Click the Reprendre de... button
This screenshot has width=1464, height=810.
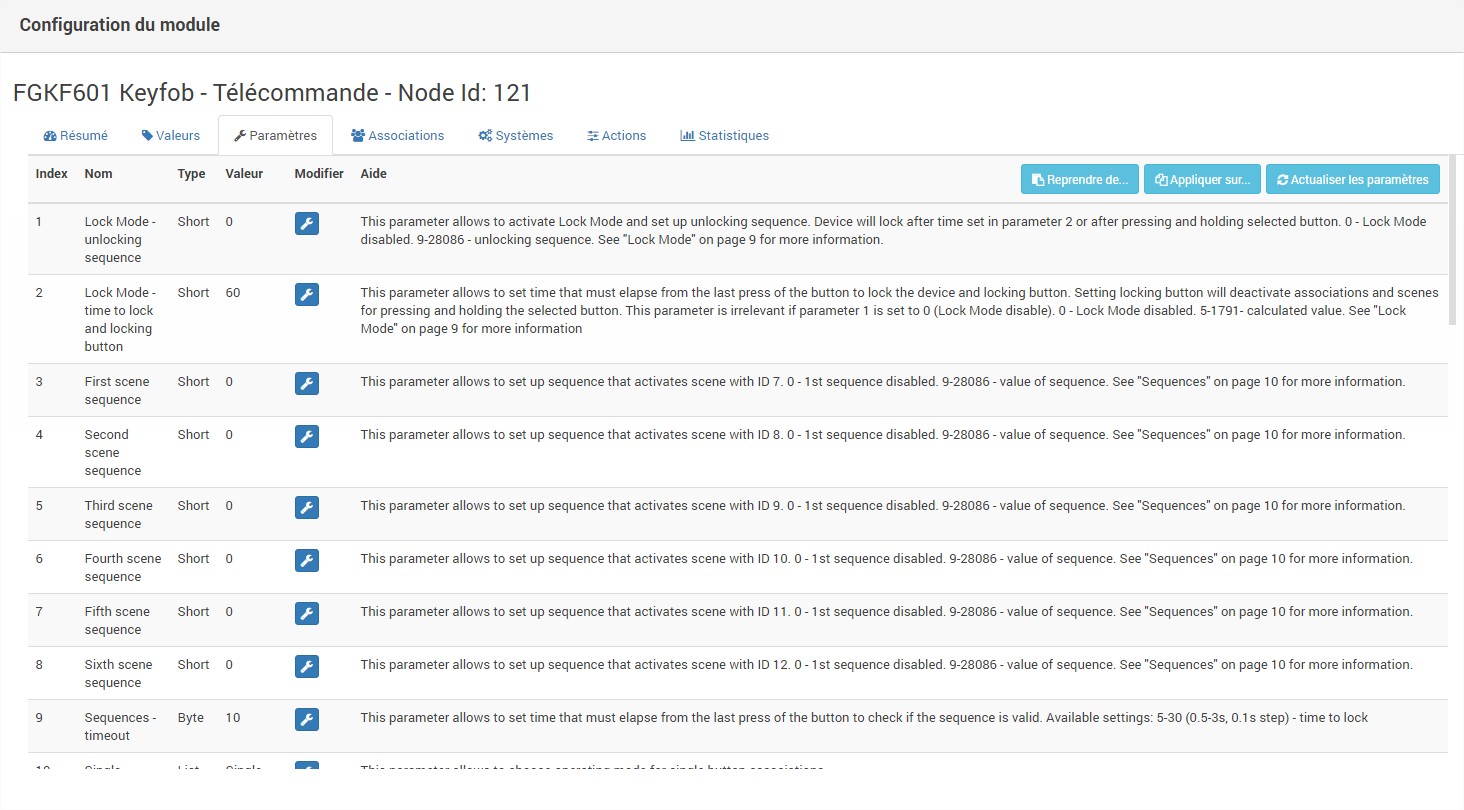[x=1080, y=180]
